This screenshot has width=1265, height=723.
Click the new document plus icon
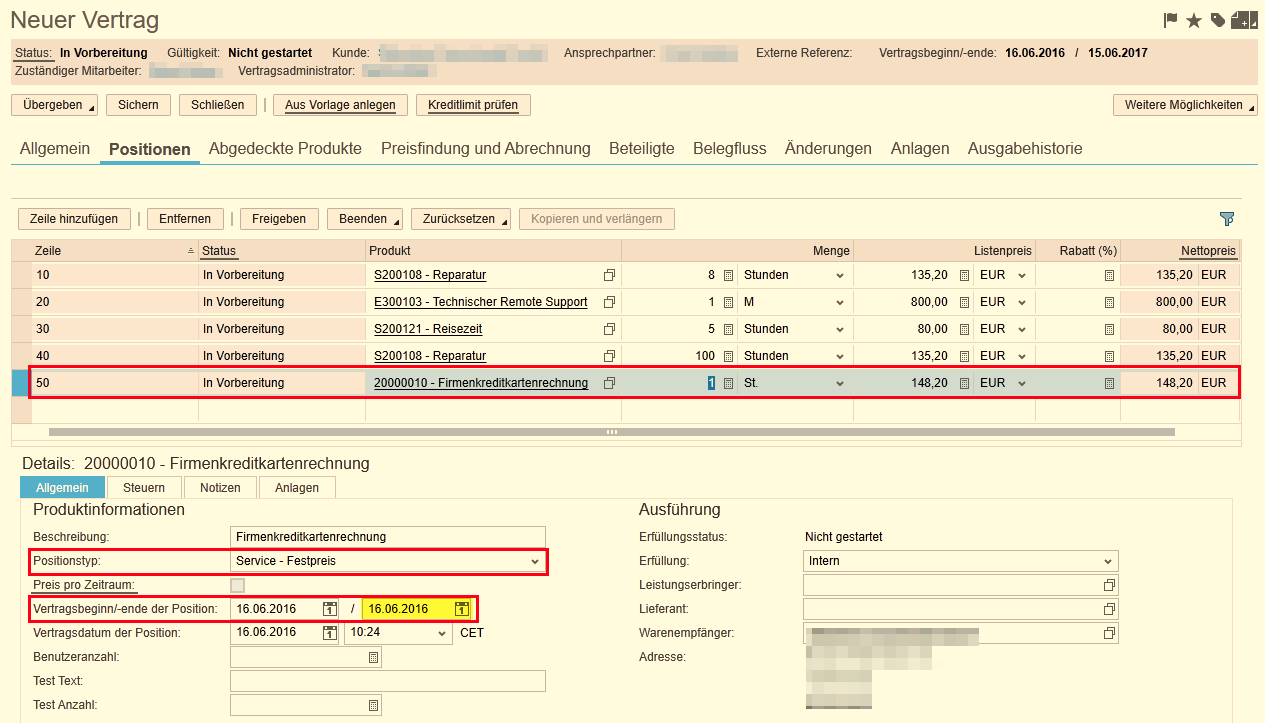(x=1243, y=20)
